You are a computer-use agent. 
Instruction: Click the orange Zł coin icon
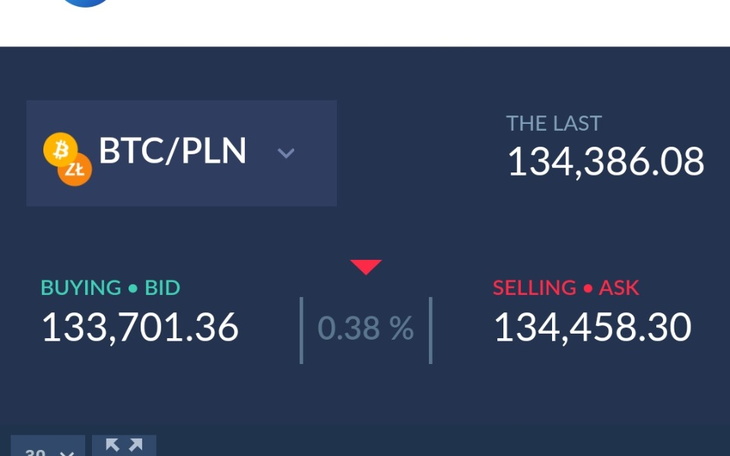(x=75, y=170)
